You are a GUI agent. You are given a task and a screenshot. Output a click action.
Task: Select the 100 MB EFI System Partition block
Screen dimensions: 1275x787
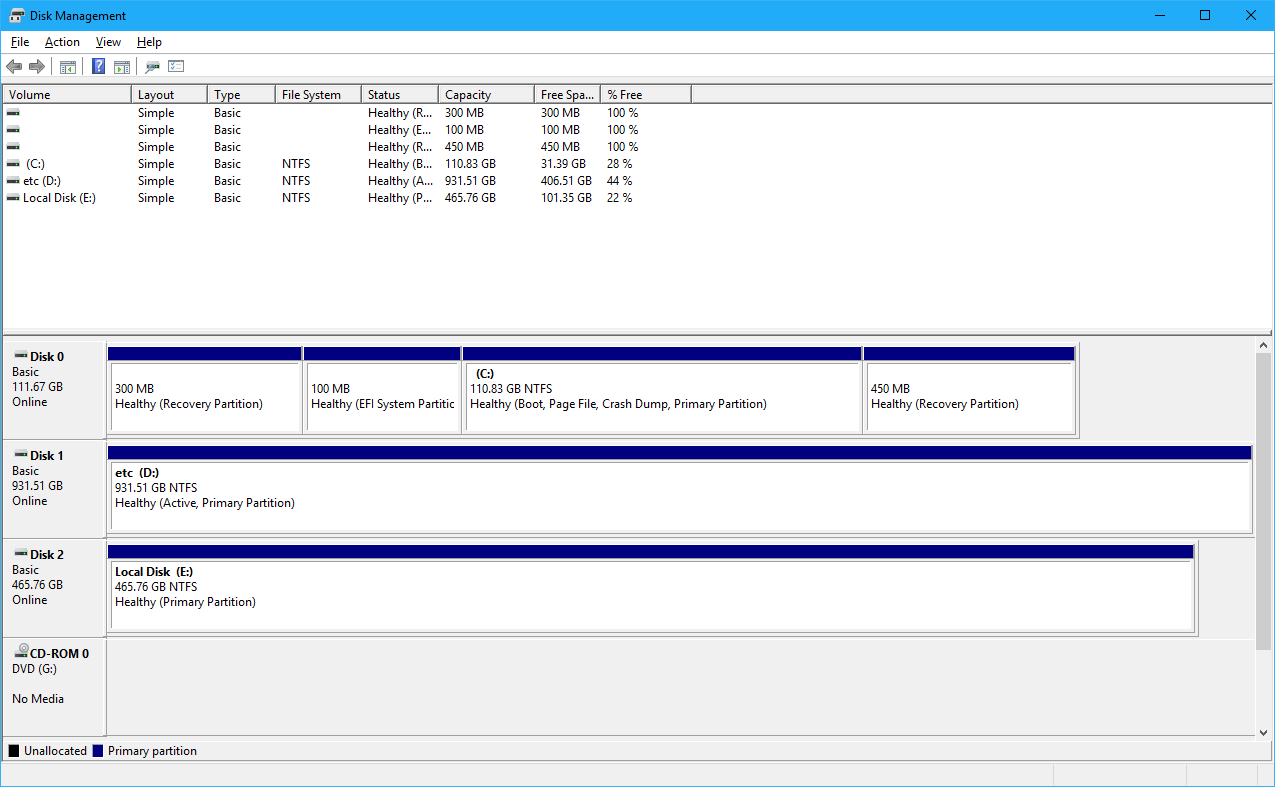[382, 390]
